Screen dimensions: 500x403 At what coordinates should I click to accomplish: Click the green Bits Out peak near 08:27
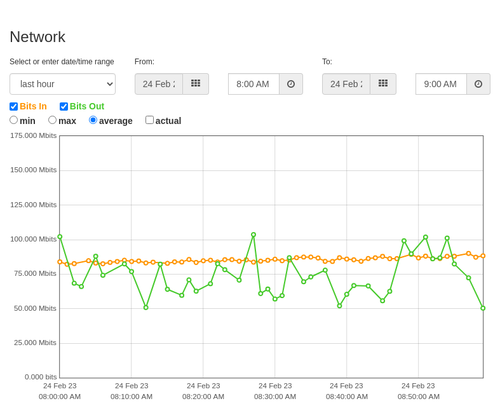point(253,235)
